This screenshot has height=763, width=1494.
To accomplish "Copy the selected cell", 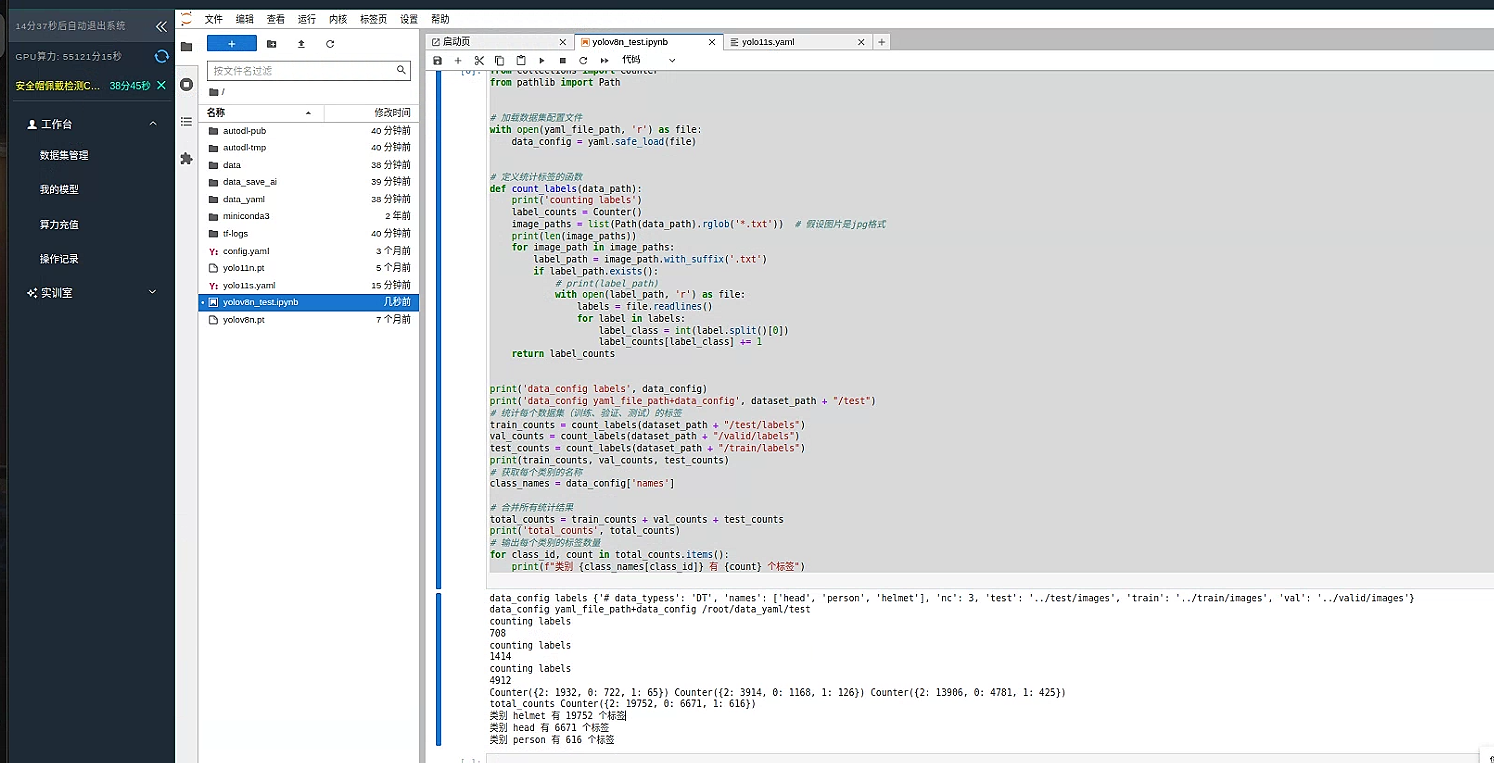I will point(500,60).
